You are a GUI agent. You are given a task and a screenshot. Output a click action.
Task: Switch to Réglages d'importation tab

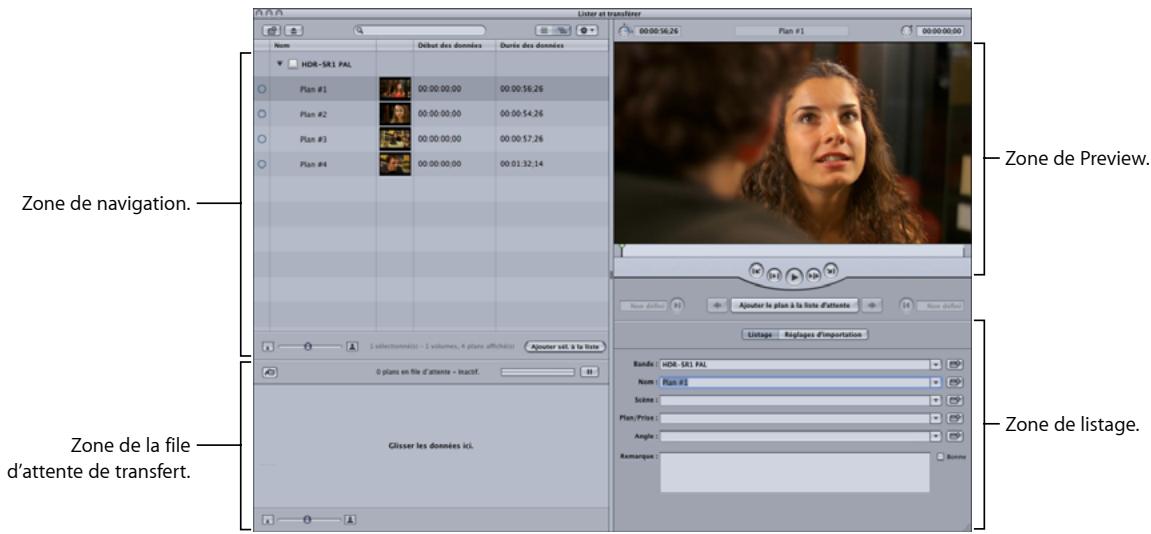(x=823, y=335)
